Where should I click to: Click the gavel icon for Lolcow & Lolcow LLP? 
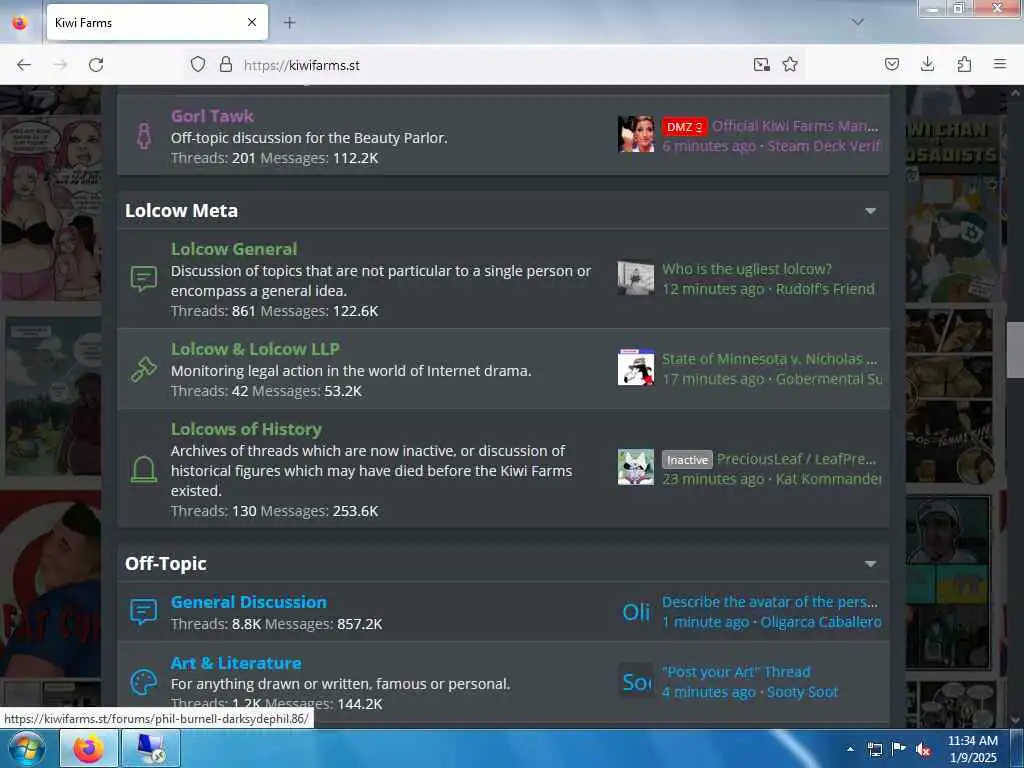click(144, 370)
